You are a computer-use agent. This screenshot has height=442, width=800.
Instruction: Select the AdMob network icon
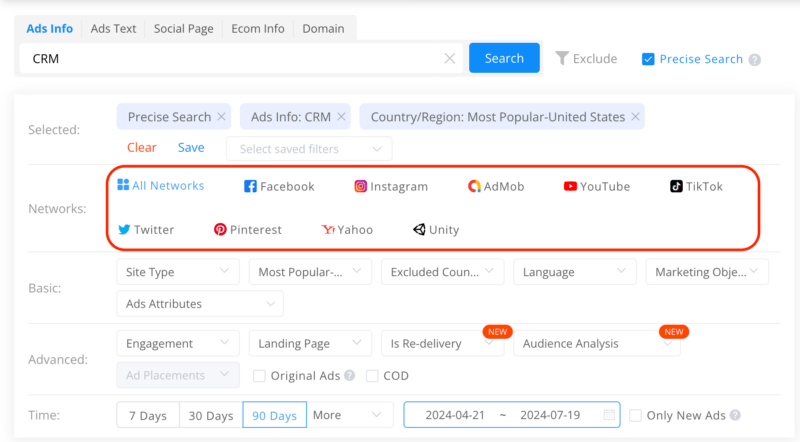pyautogui.click(x=474, y=186)
